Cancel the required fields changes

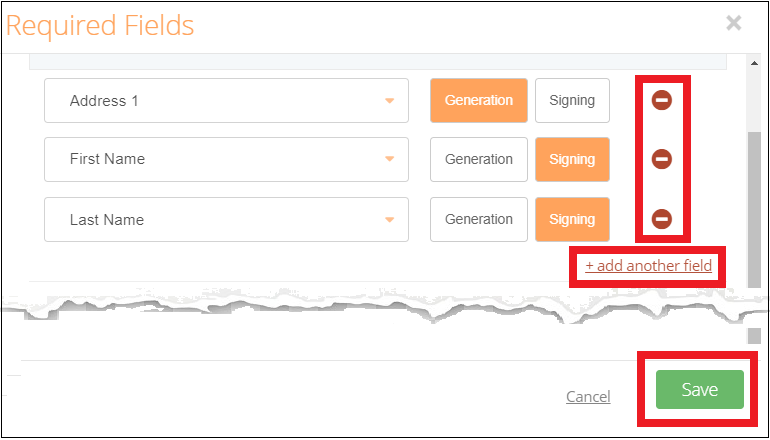[588, 397]
